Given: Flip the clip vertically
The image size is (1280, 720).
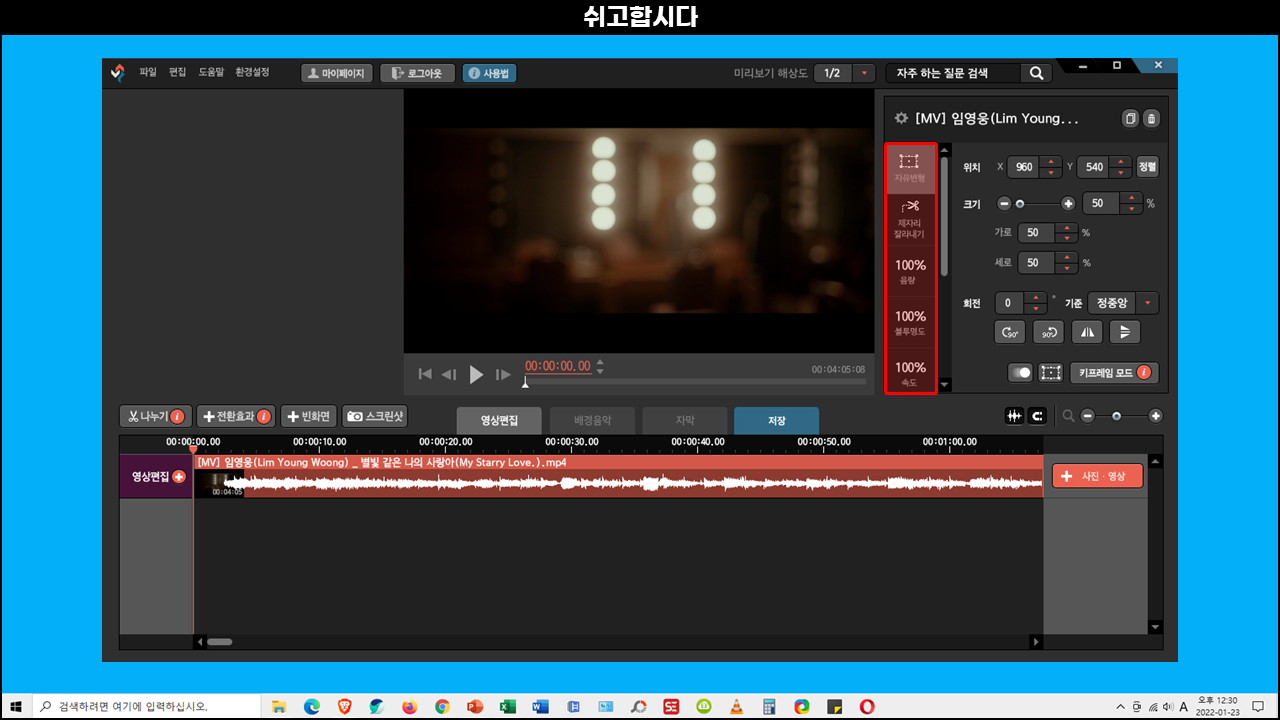Looking at the screenshot, I should [1125, 332].
